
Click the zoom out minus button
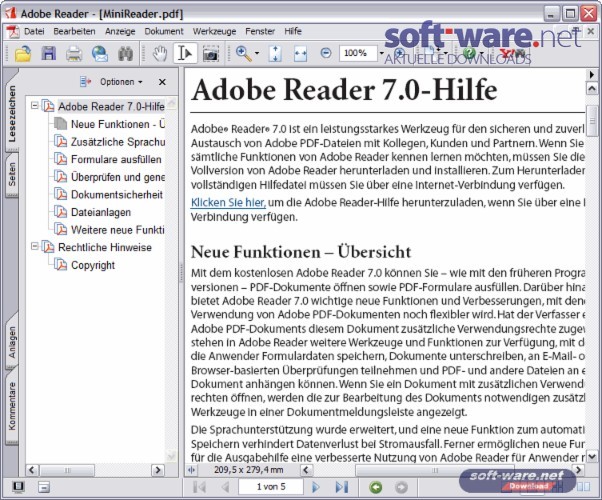tap(326, 53)
